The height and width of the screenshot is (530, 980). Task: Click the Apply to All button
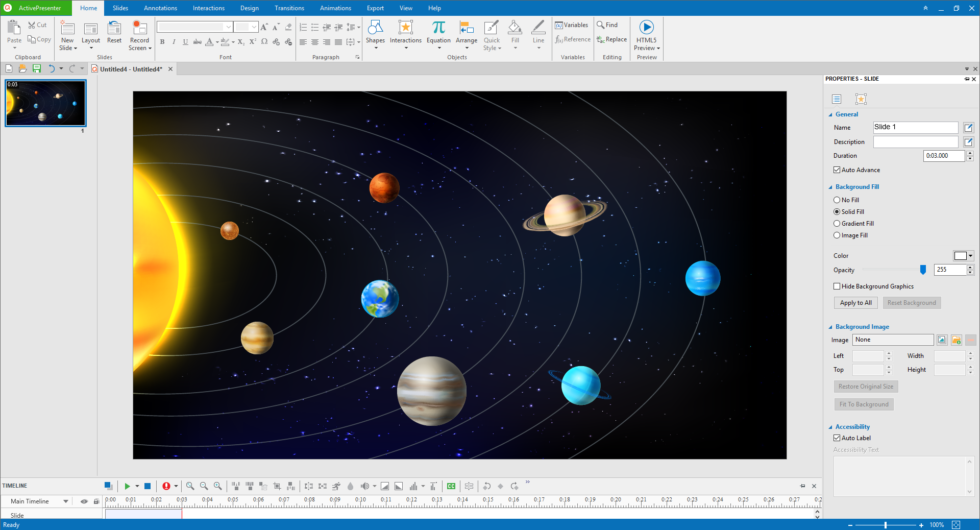coord(855,302)
